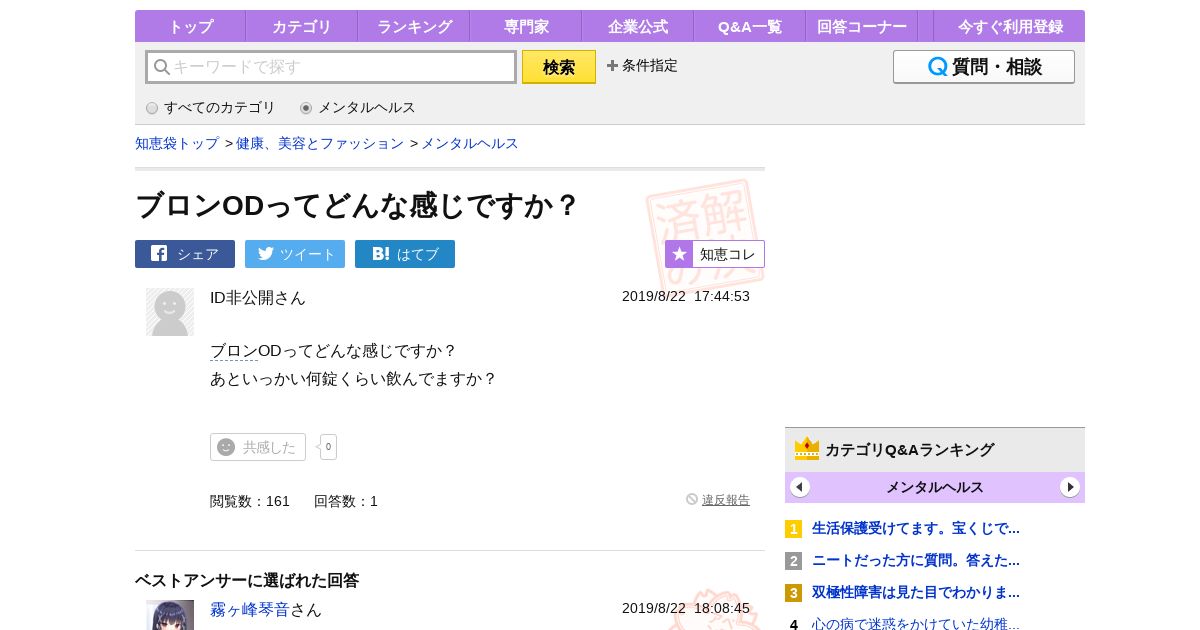The width and height of the screenshot is (1200, 630).
Task: Open the Q&A一覧 tab
Action: [750, 26]
